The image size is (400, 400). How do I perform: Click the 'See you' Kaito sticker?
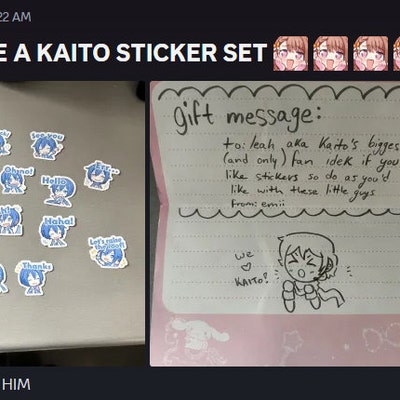pyautogui.click(x=48, y=145)
